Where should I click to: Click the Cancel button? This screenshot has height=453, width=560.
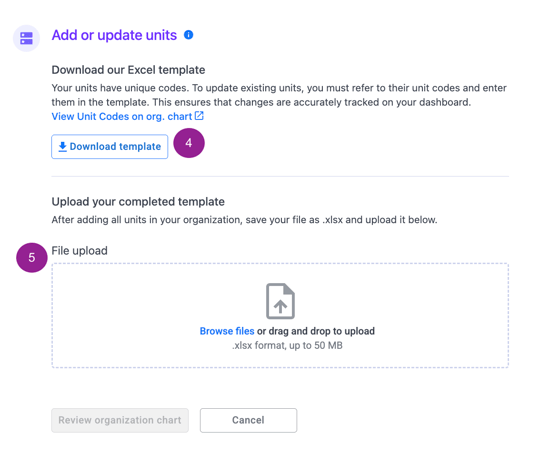pos(248,420)
